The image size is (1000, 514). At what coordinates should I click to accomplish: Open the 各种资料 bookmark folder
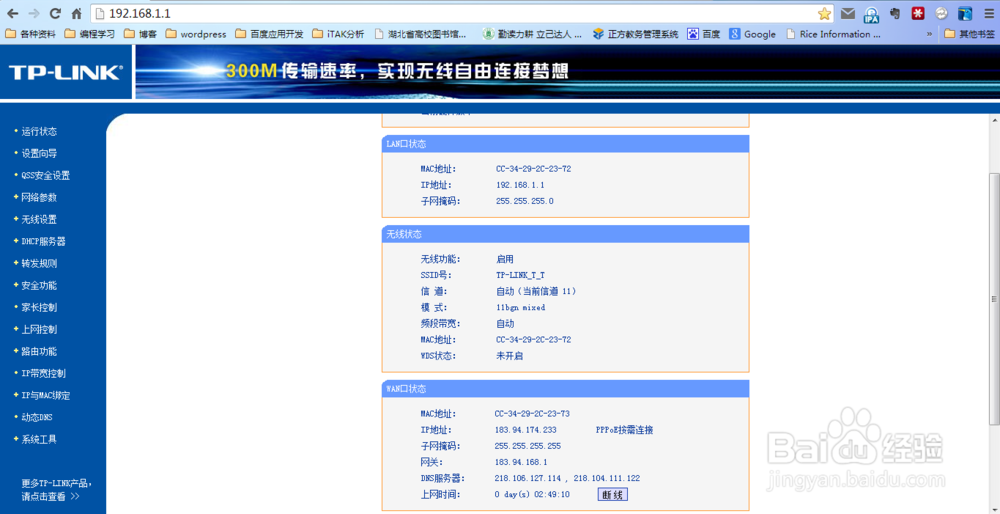[x=30, y=34]
